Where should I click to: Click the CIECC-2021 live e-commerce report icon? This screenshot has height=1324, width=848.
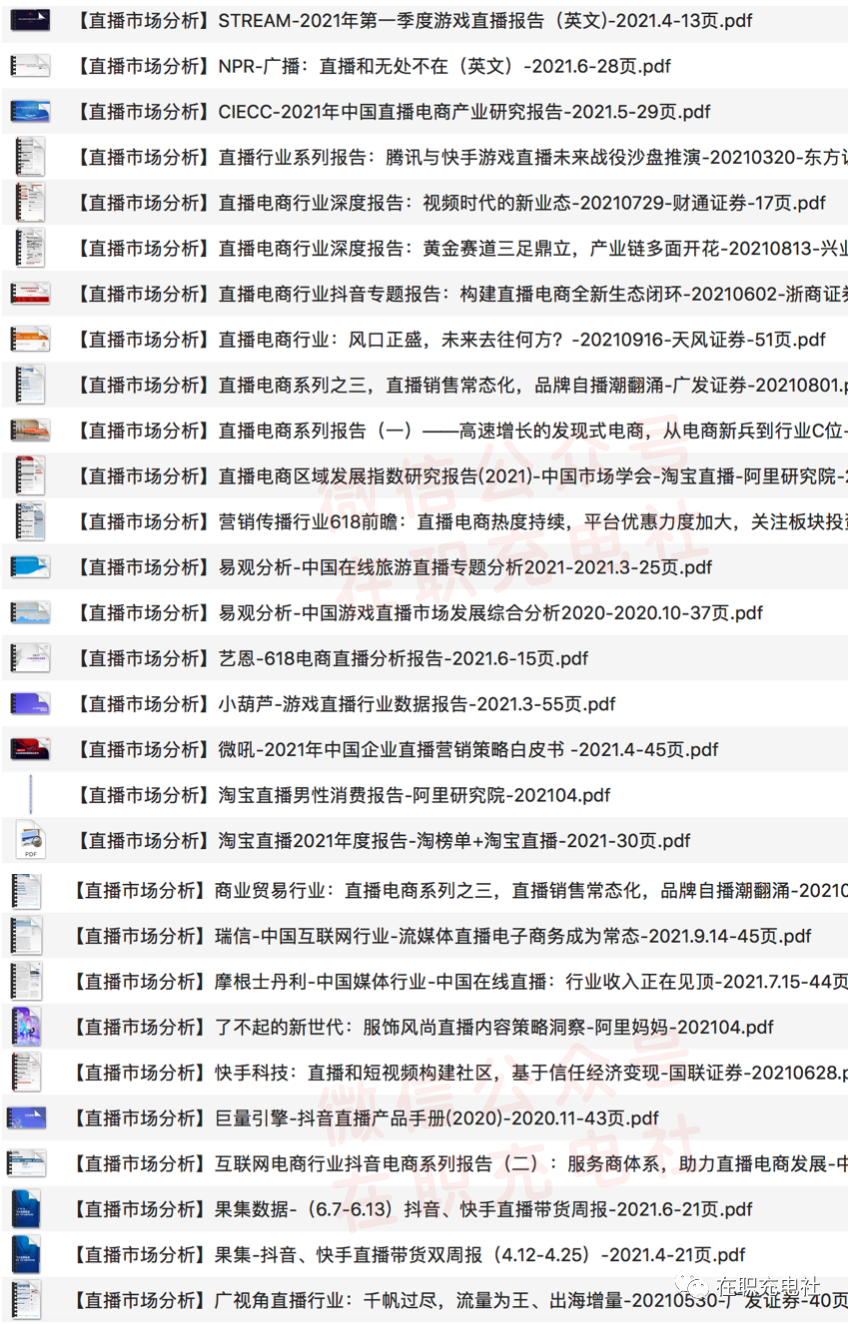coord(30,111)
